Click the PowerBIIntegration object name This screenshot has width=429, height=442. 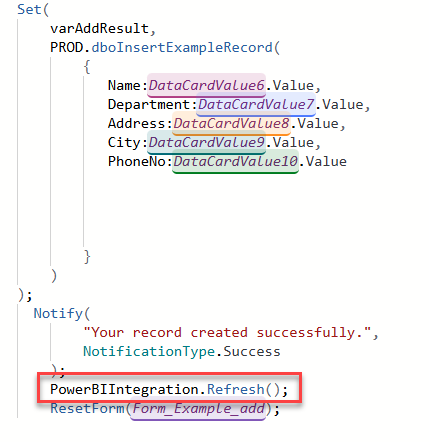click(124, 389)
